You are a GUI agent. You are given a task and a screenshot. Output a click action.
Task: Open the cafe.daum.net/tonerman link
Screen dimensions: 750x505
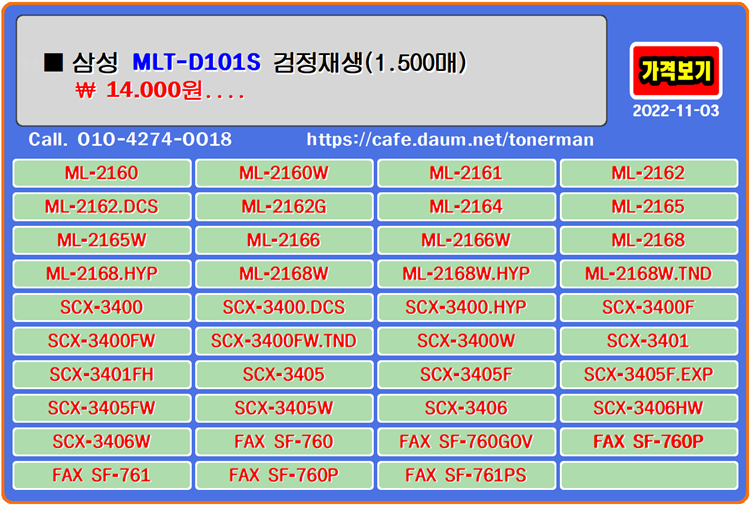(x=450, y=140)
